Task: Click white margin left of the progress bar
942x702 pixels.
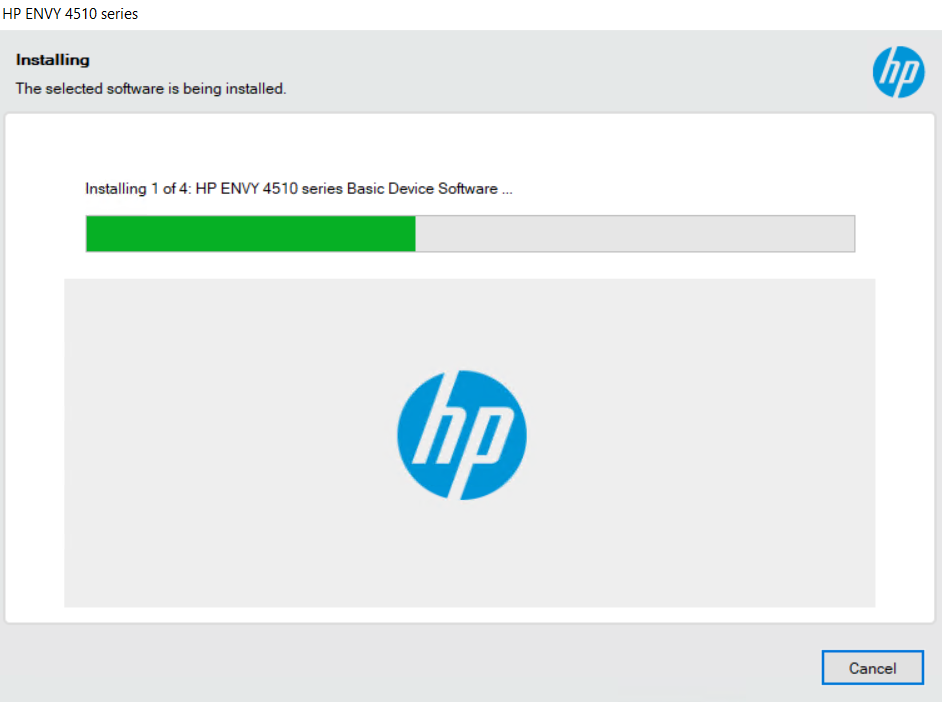Action: [45, 233]
